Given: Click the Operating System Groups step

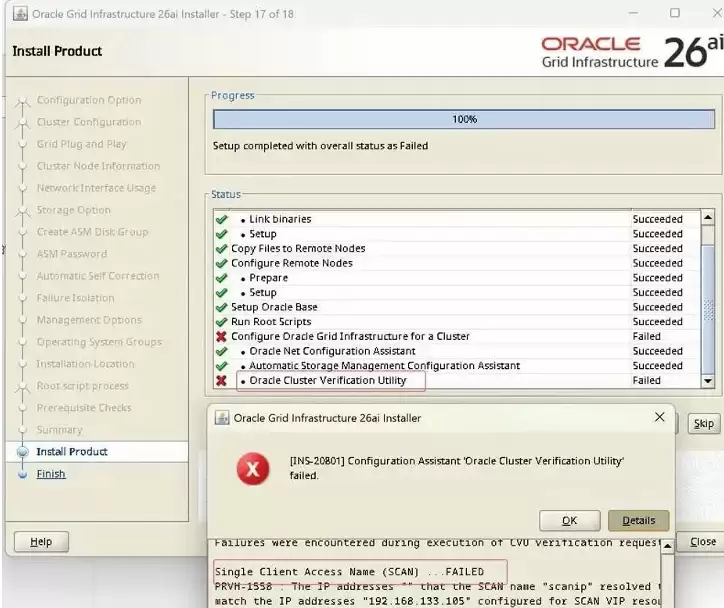Looking at the screenshot, I should pos(99,342).
